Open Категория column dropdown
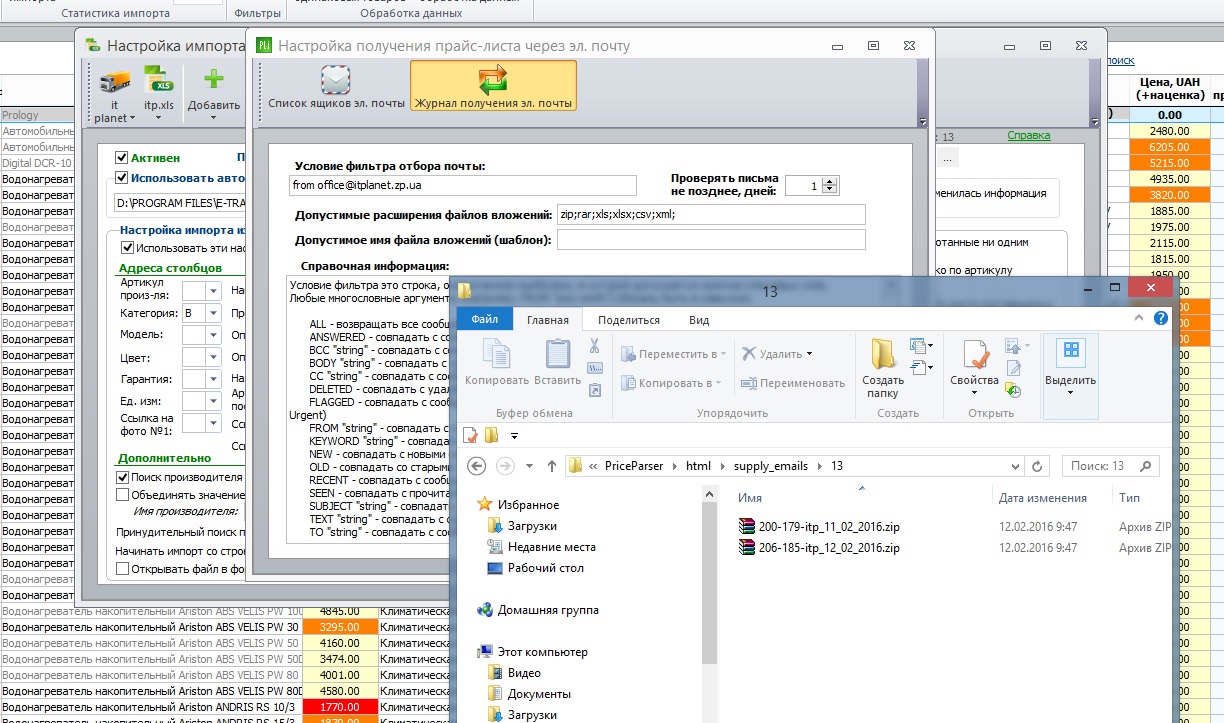 pos(214,313)
